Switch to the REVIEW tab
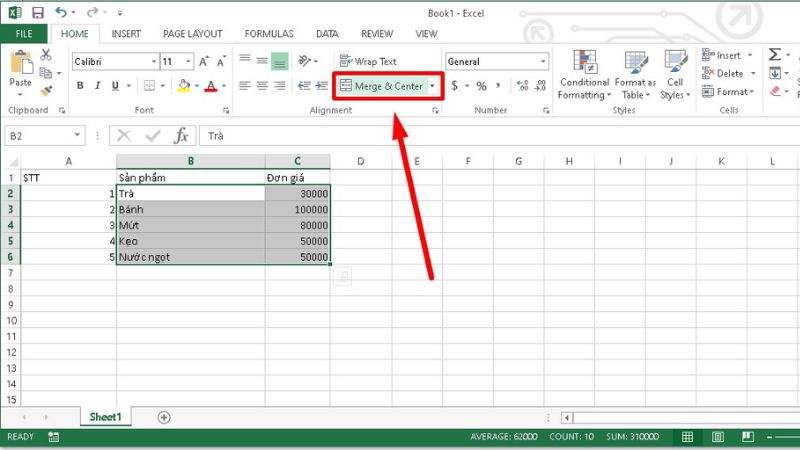The height and width of the screenshot is (450, 800). click(x=377, y=34)
